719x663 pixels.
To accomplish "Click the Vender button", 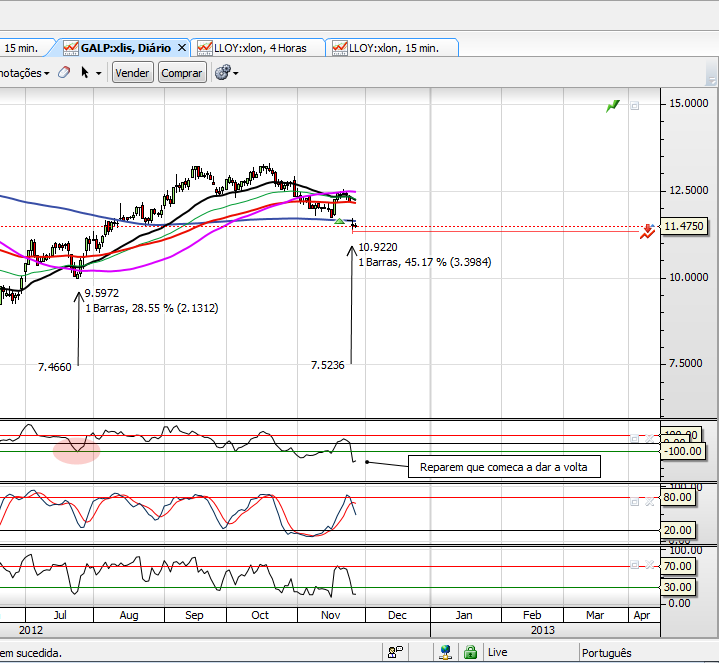I will (132, 73).
